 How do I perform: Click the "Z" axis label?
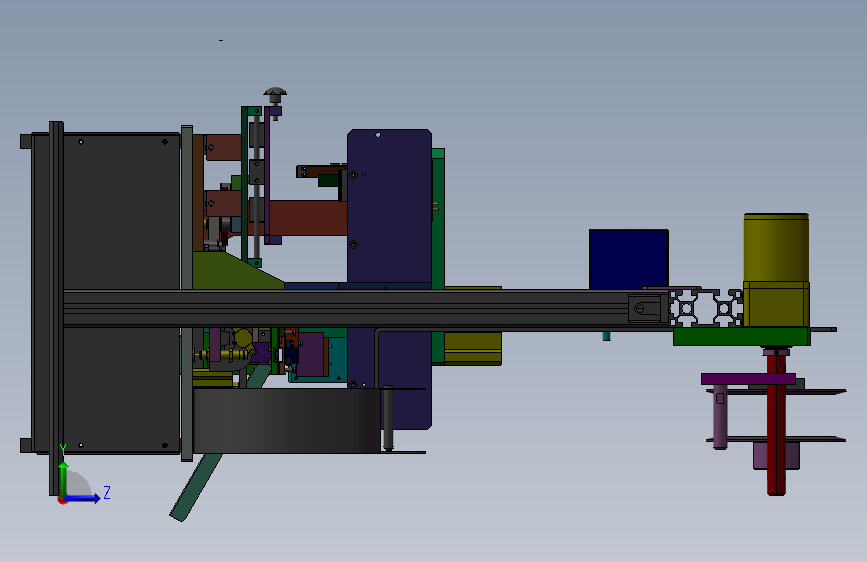(107, 492)
